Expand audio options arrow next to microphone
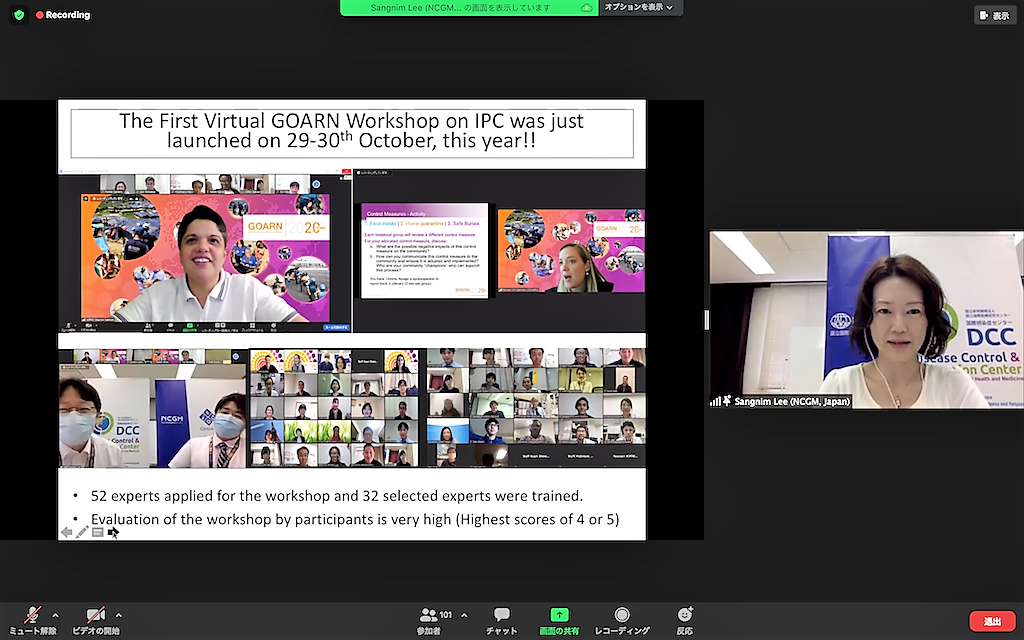This screenshot has height=640, width=1024. pyautogui.click(x=55, y=615)
